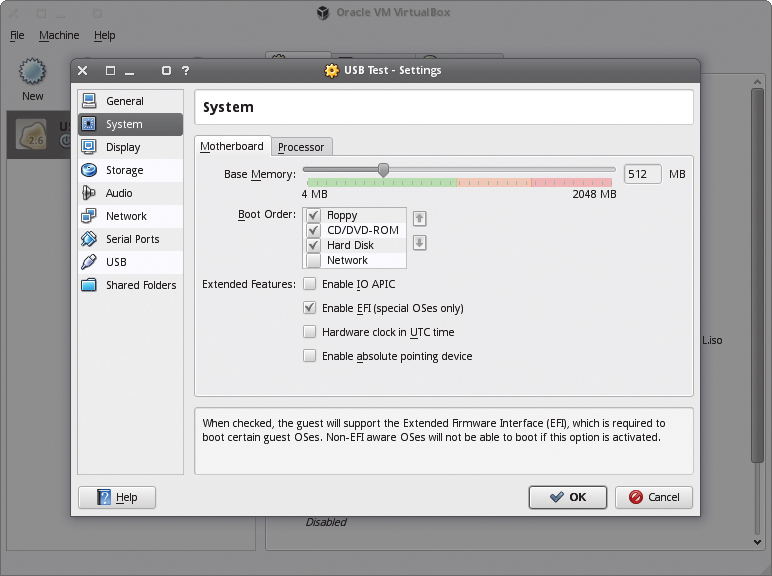Screen dimensions: 772x576
Task: Check Enable absolute pointing device
Action: (310, 356)
